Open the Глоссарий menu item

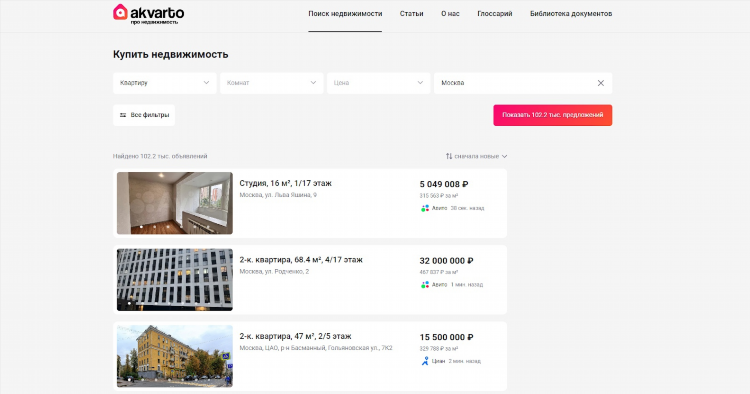[495, 14]
